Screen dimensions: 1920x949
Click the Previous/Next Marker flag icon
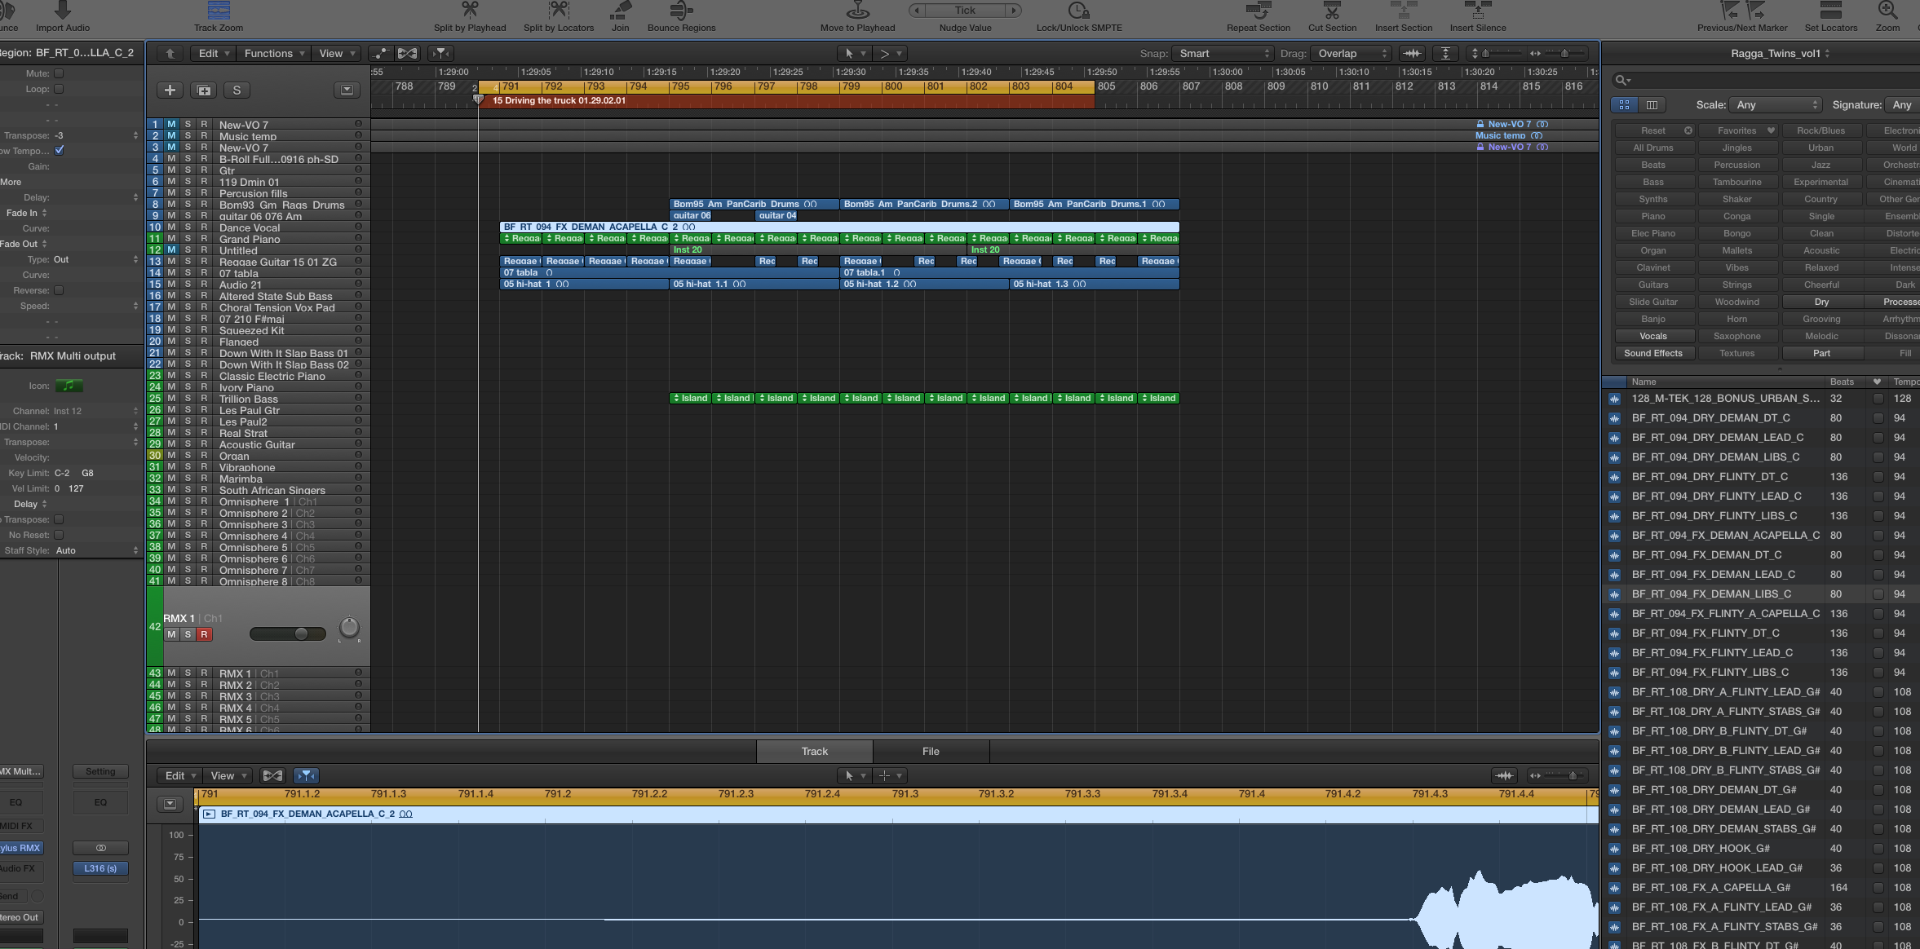[1741, 10]
